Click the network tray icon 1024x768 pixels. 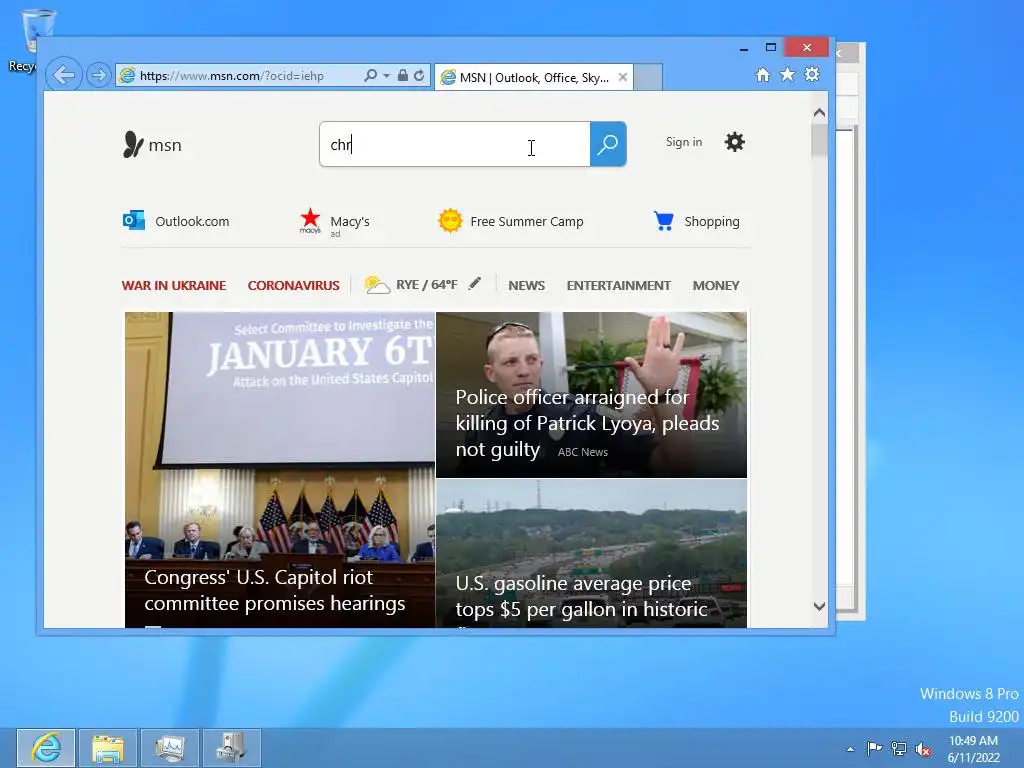pyautogui.click(x=899, y=749)
